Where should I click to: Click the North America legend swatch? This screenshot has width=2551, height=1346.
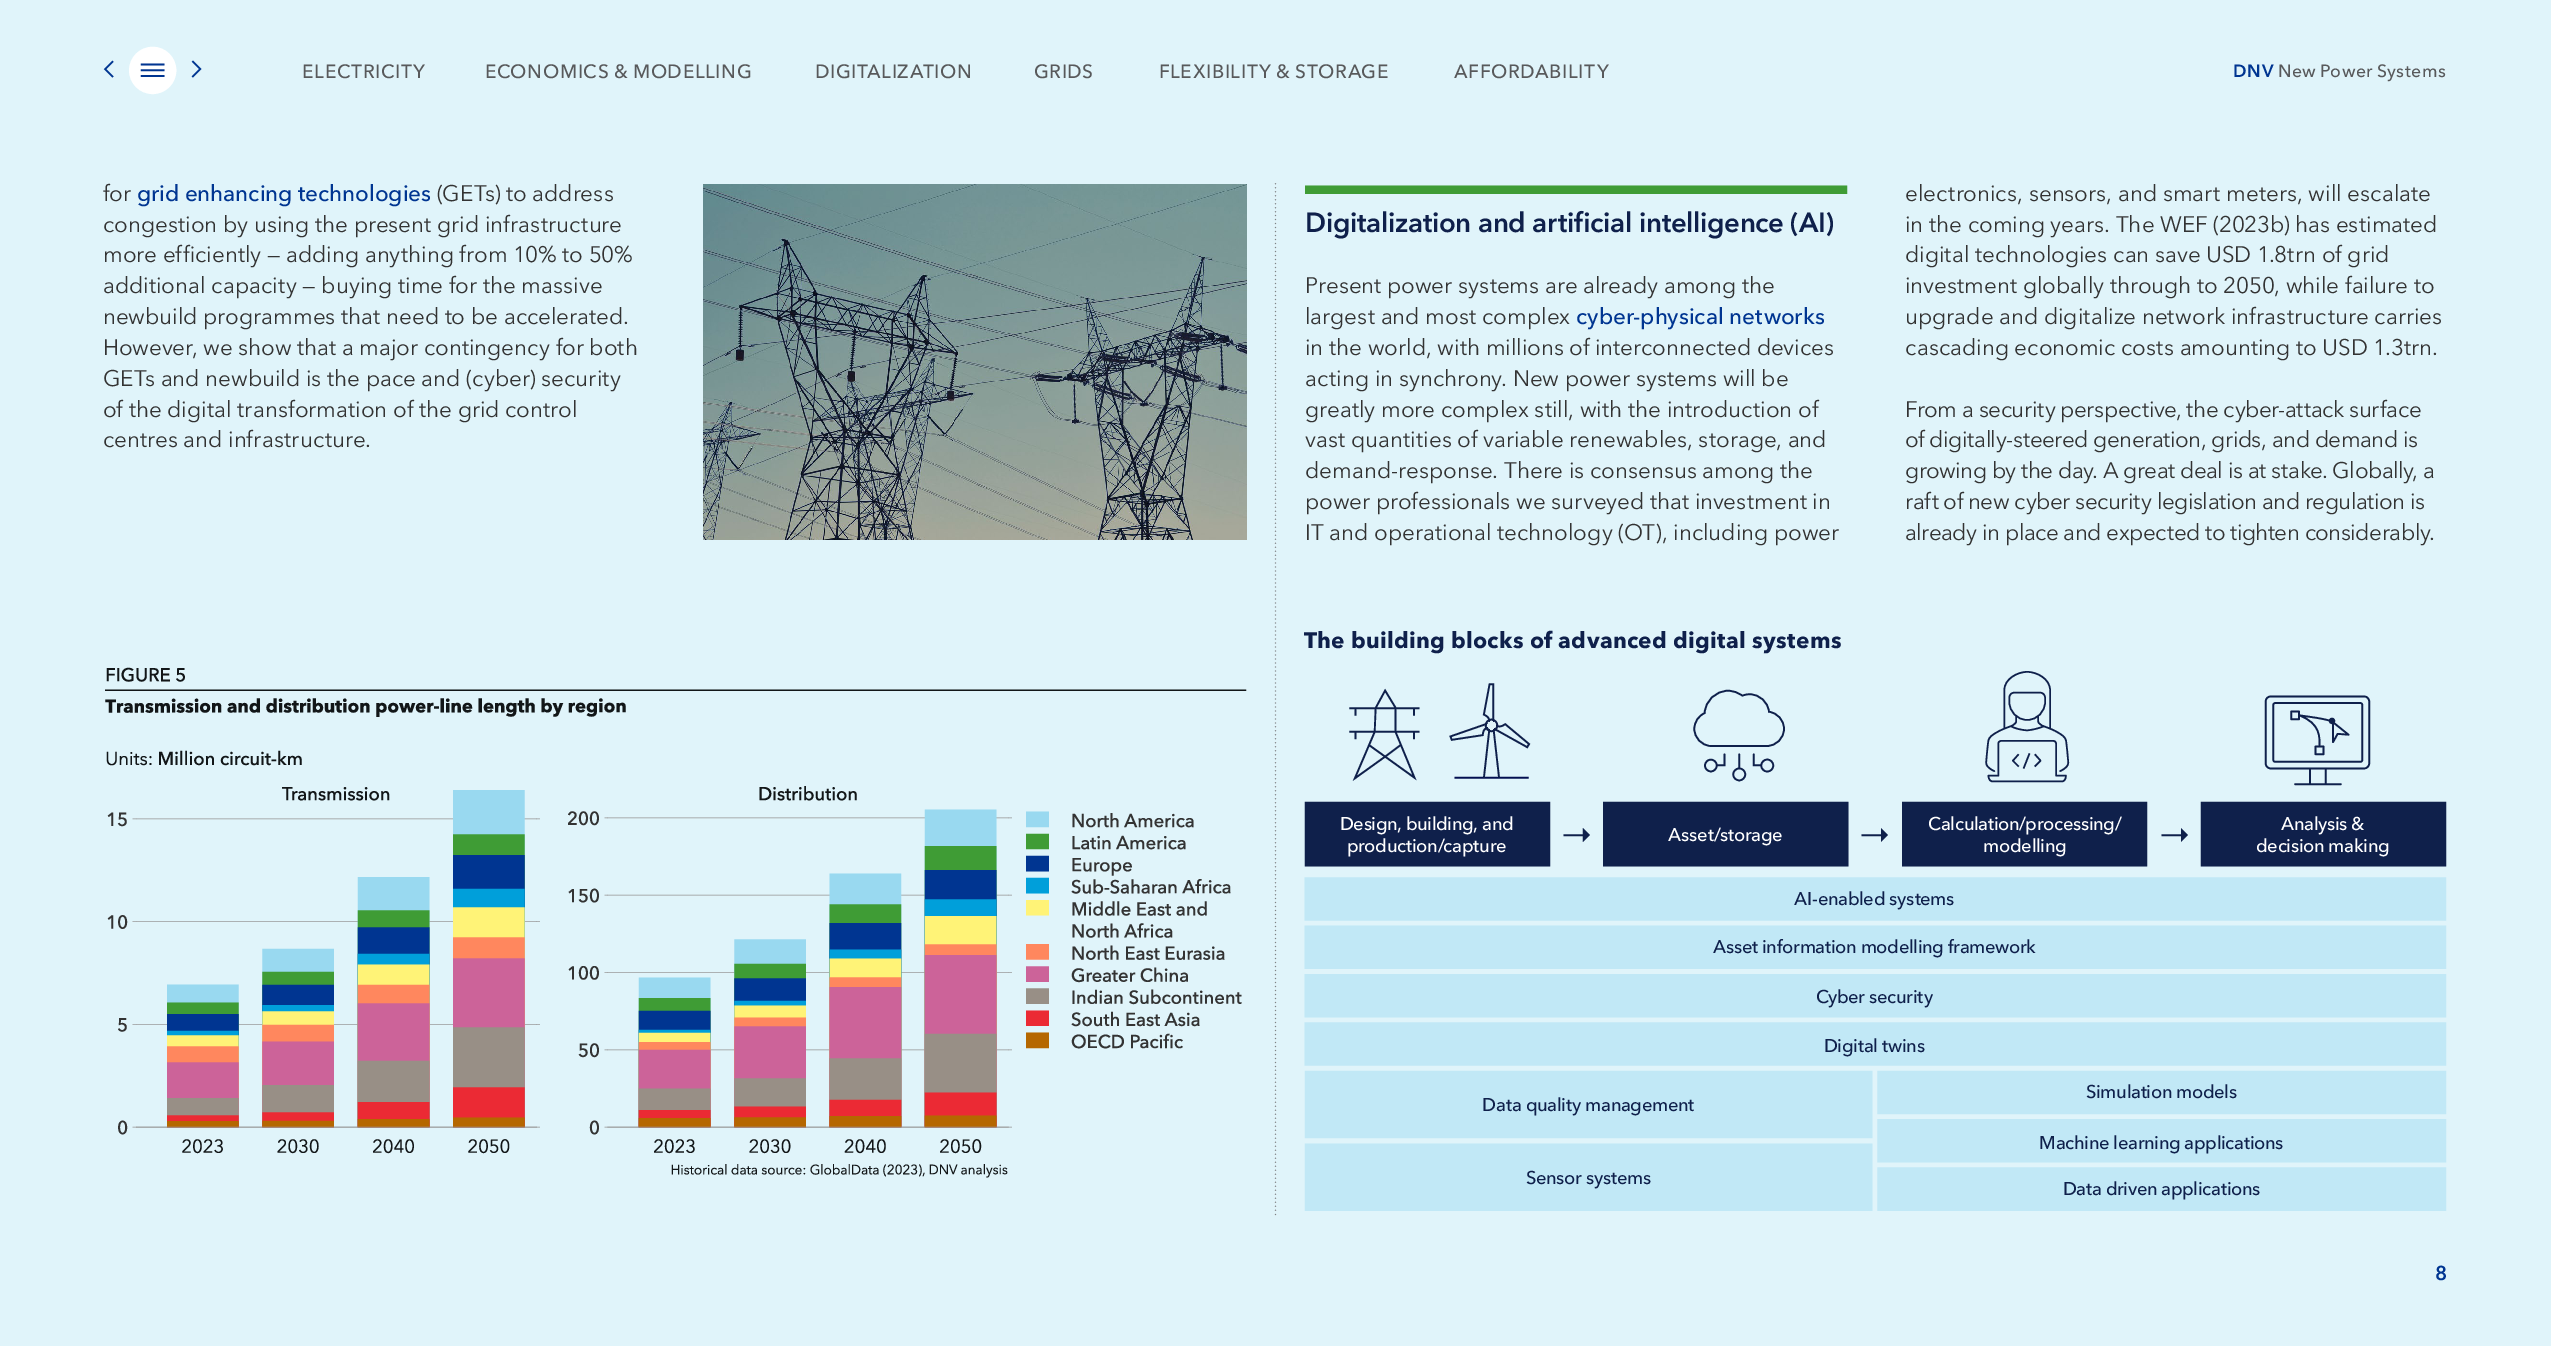(1037, 820)
